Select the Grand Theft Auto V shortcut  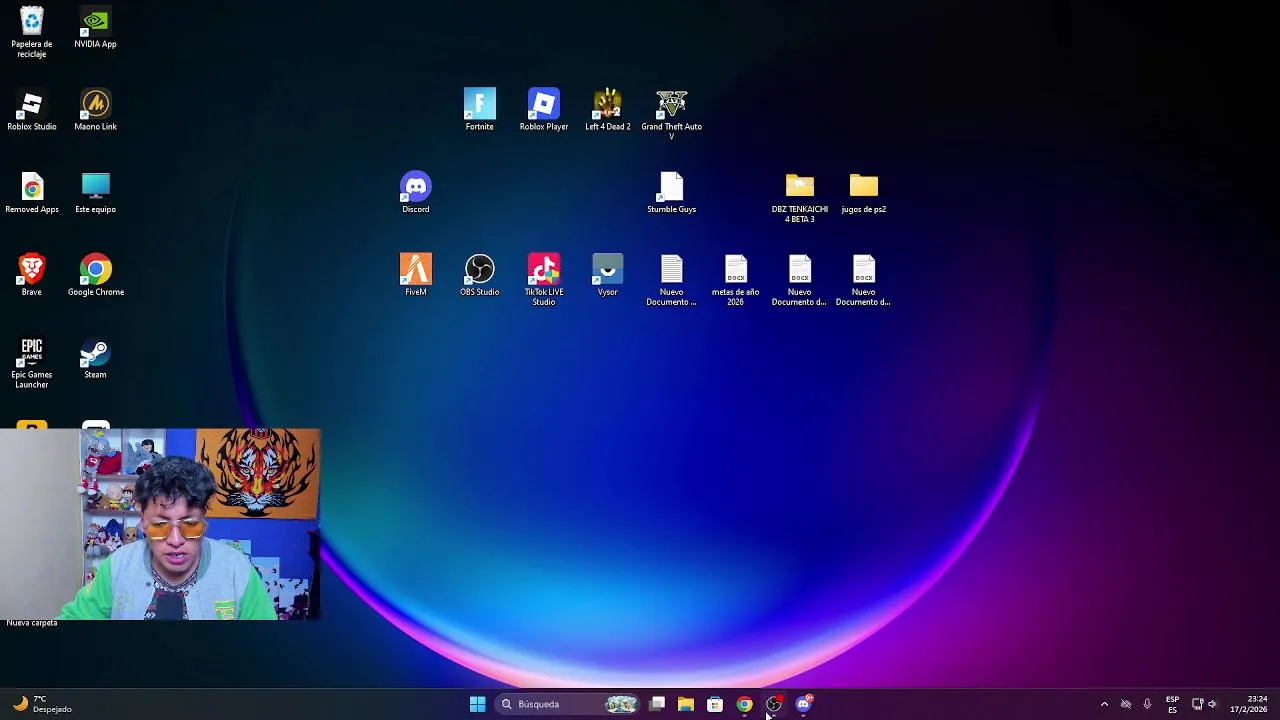point(671,114)
